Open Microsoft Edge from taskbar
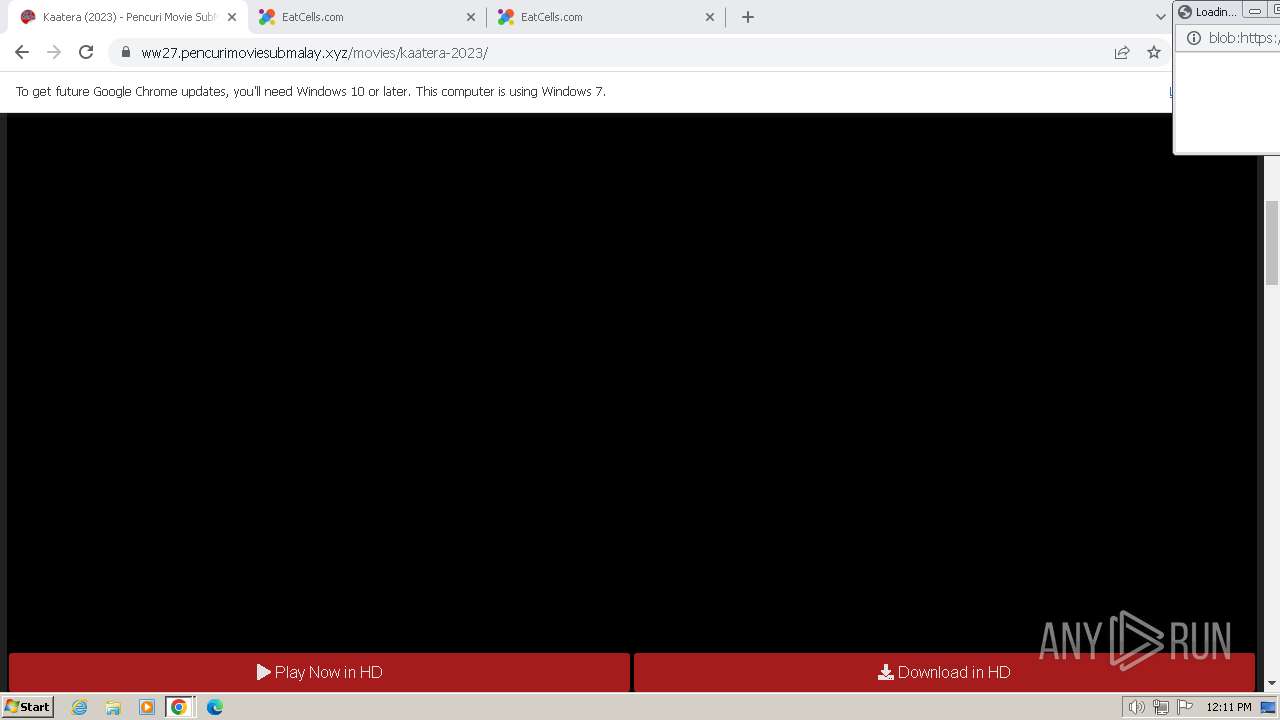1280x720 pixels. pos(214,707)
